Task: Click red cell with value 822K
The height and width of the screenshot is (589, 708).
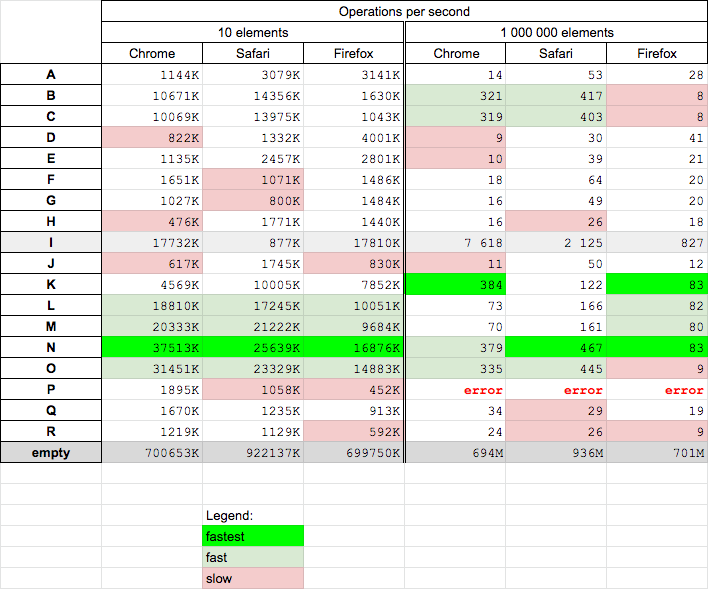Action: coord(152,137)
